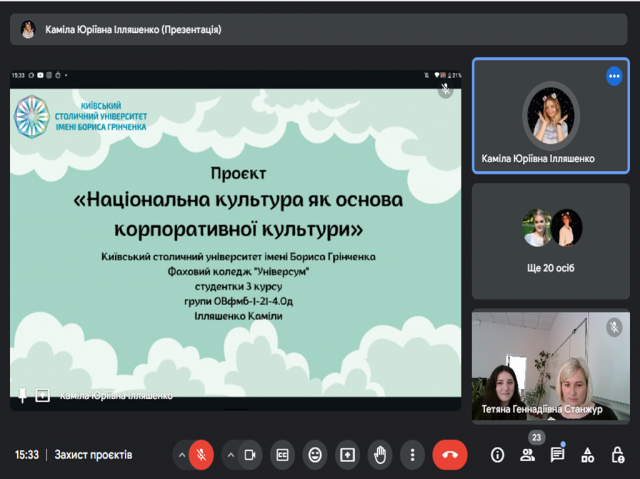Toggle closed captions
The width and height of the screenshot is (640, 479).
282,455
